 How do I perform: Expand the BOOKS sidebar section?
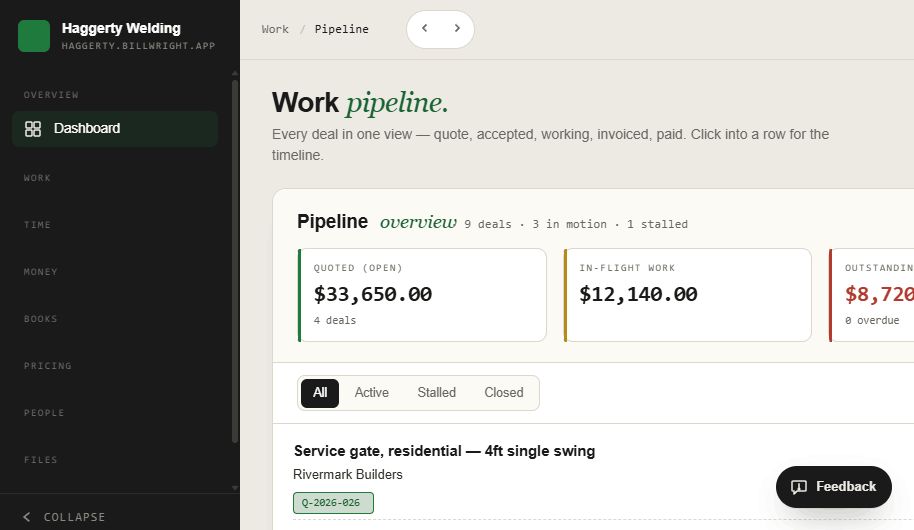pos(41,319)
